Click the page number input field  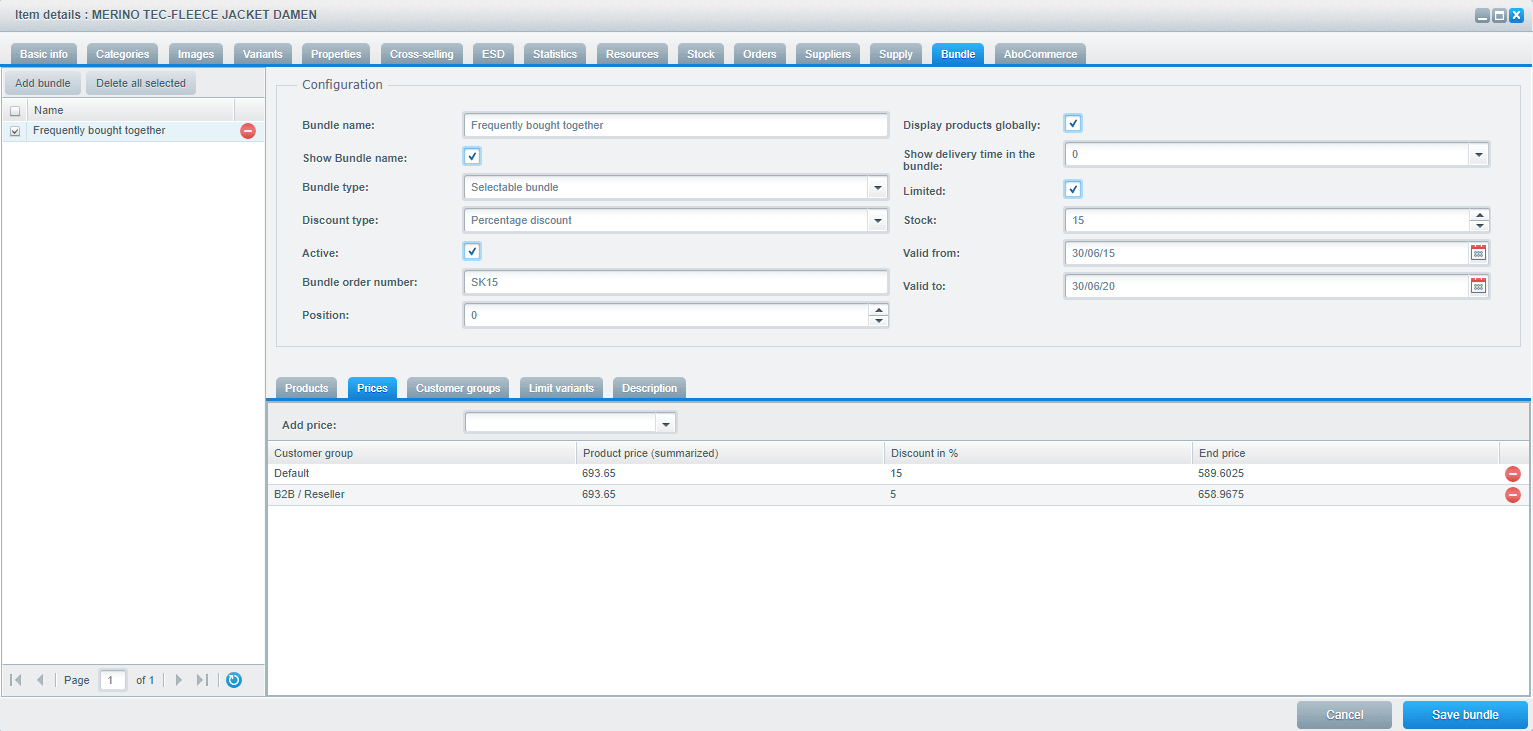(x=113, y=680)
